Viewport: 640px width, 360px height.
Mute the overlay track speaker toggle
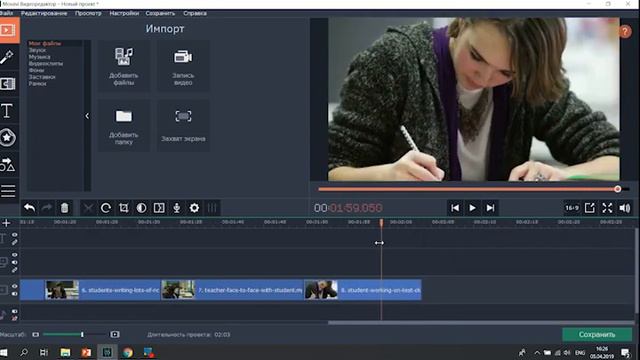click(x=15, y=262)
